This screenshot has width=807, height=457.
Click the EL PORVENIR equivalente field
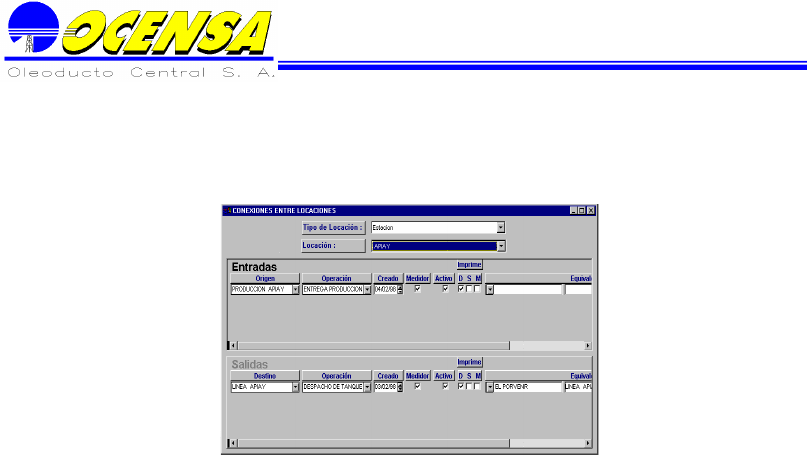pos(528,387)
